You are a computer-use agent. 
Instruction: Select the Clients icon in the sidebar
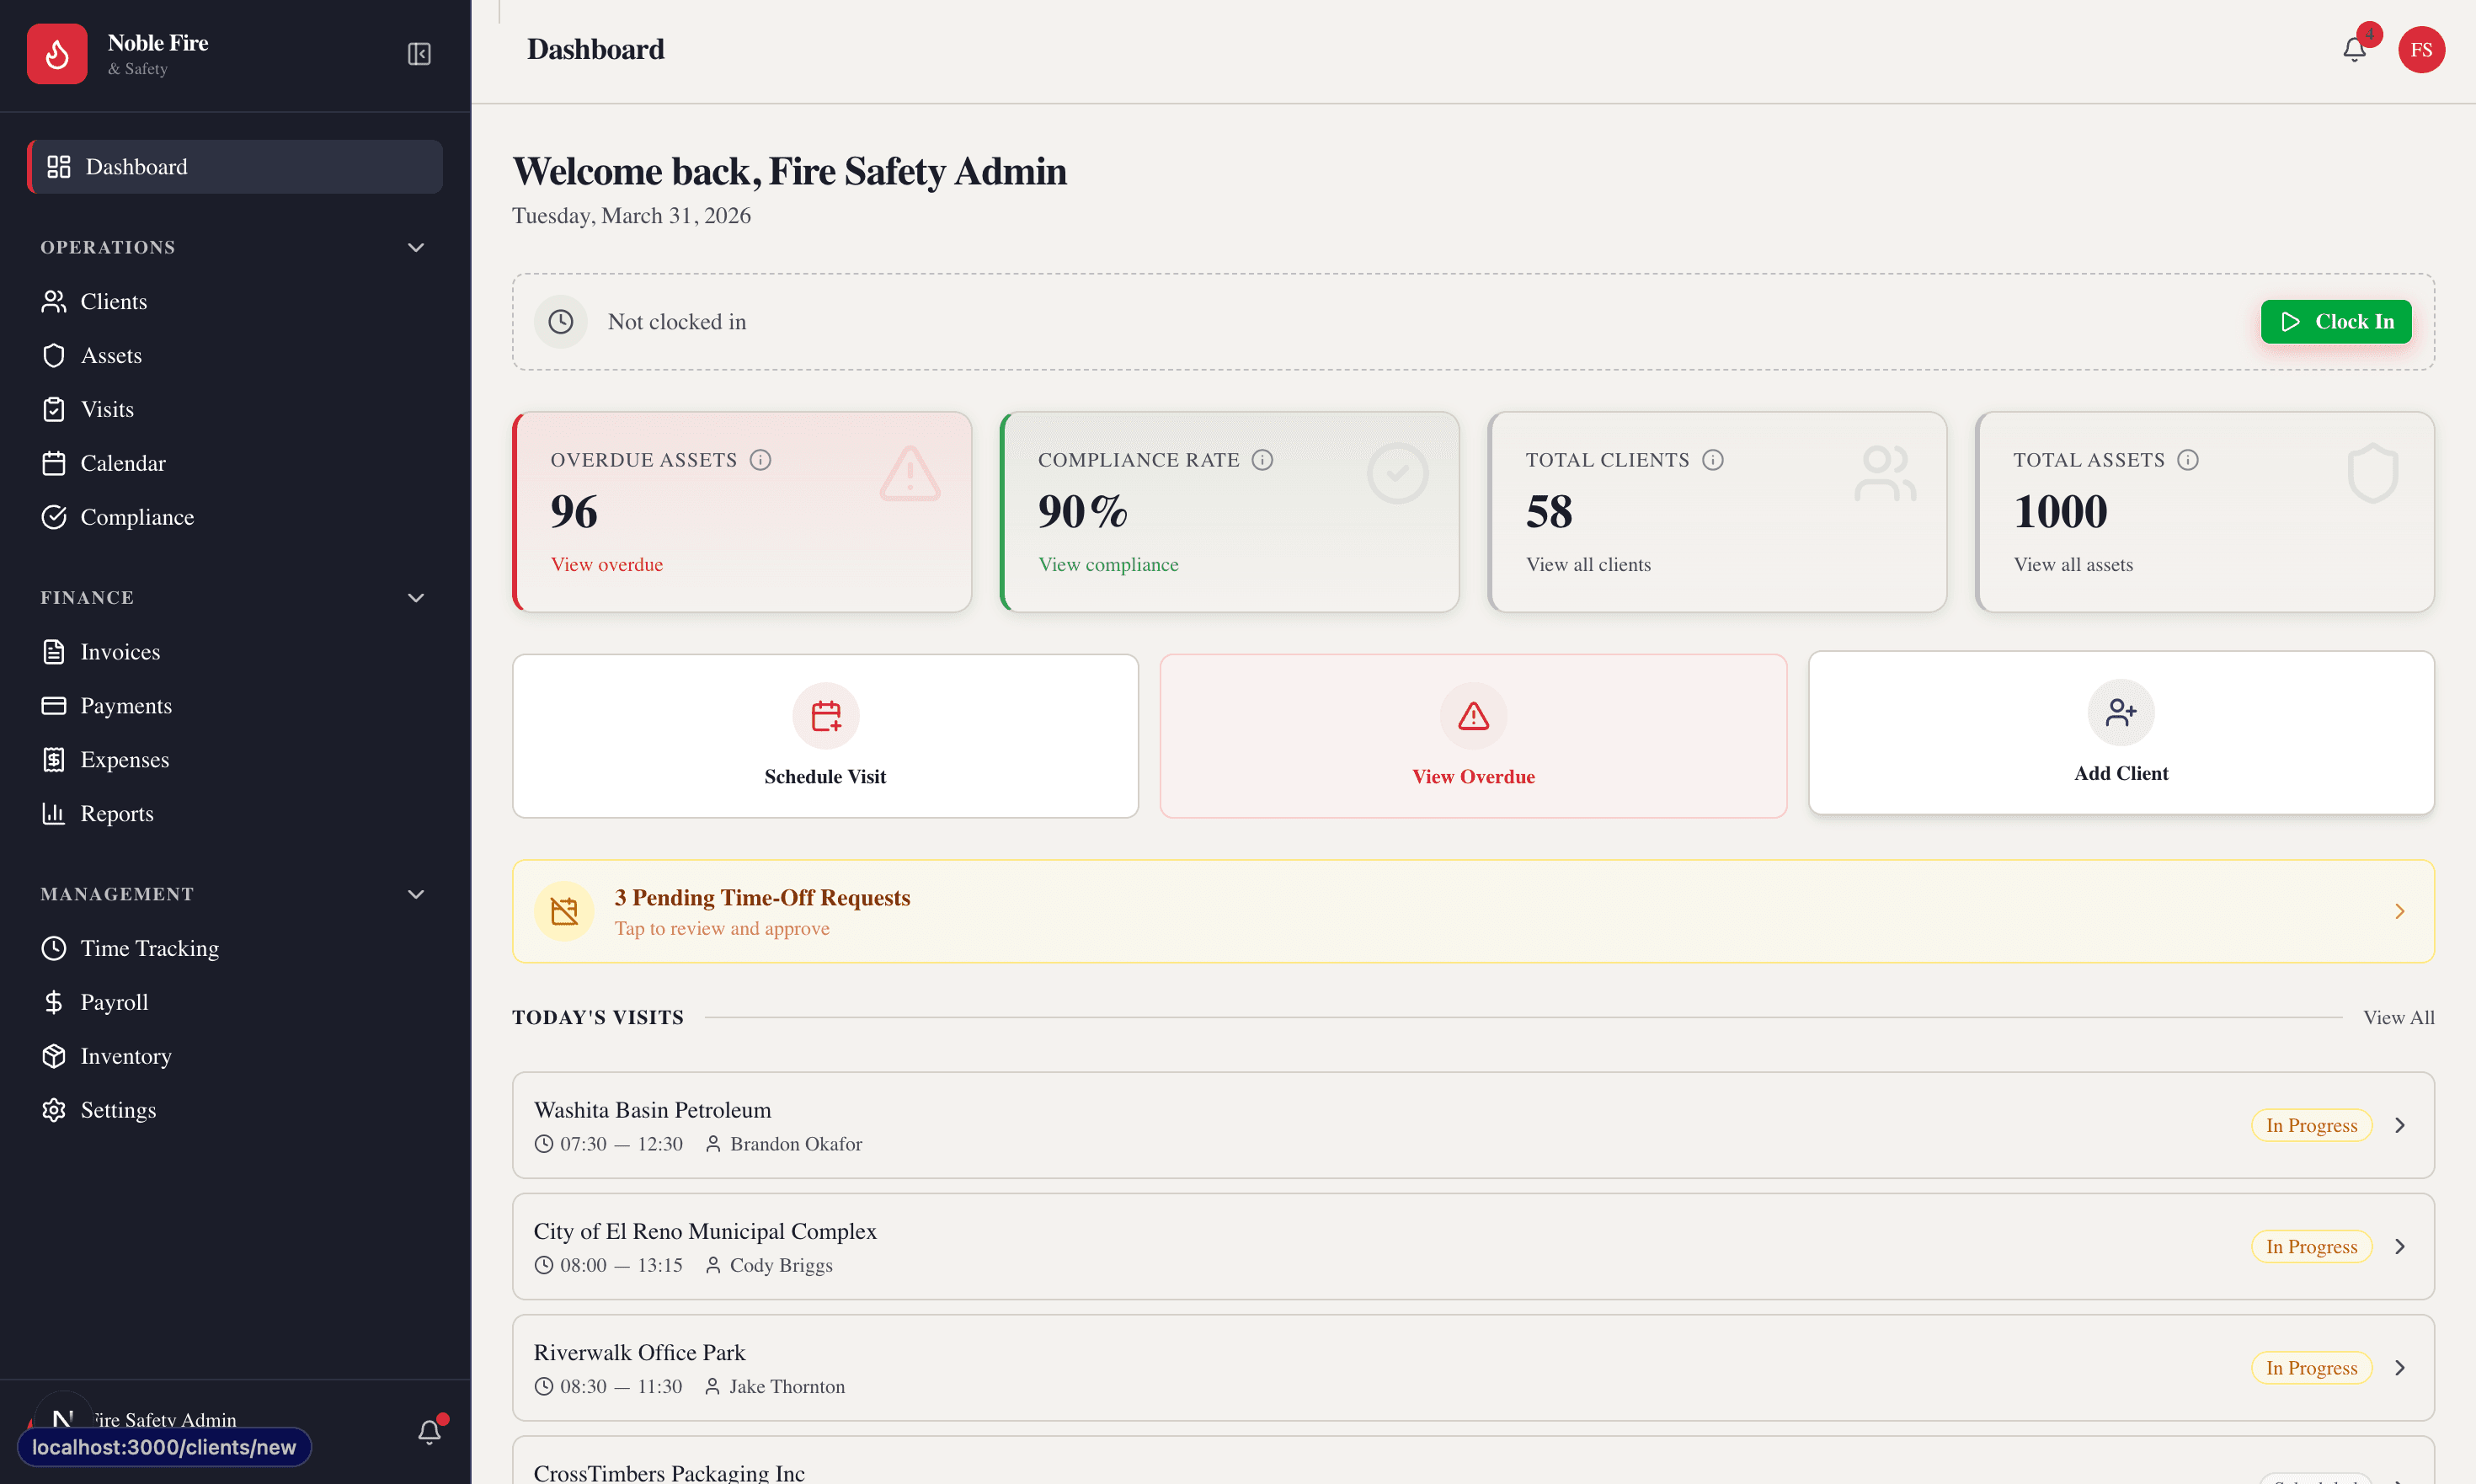coord(55,301)
